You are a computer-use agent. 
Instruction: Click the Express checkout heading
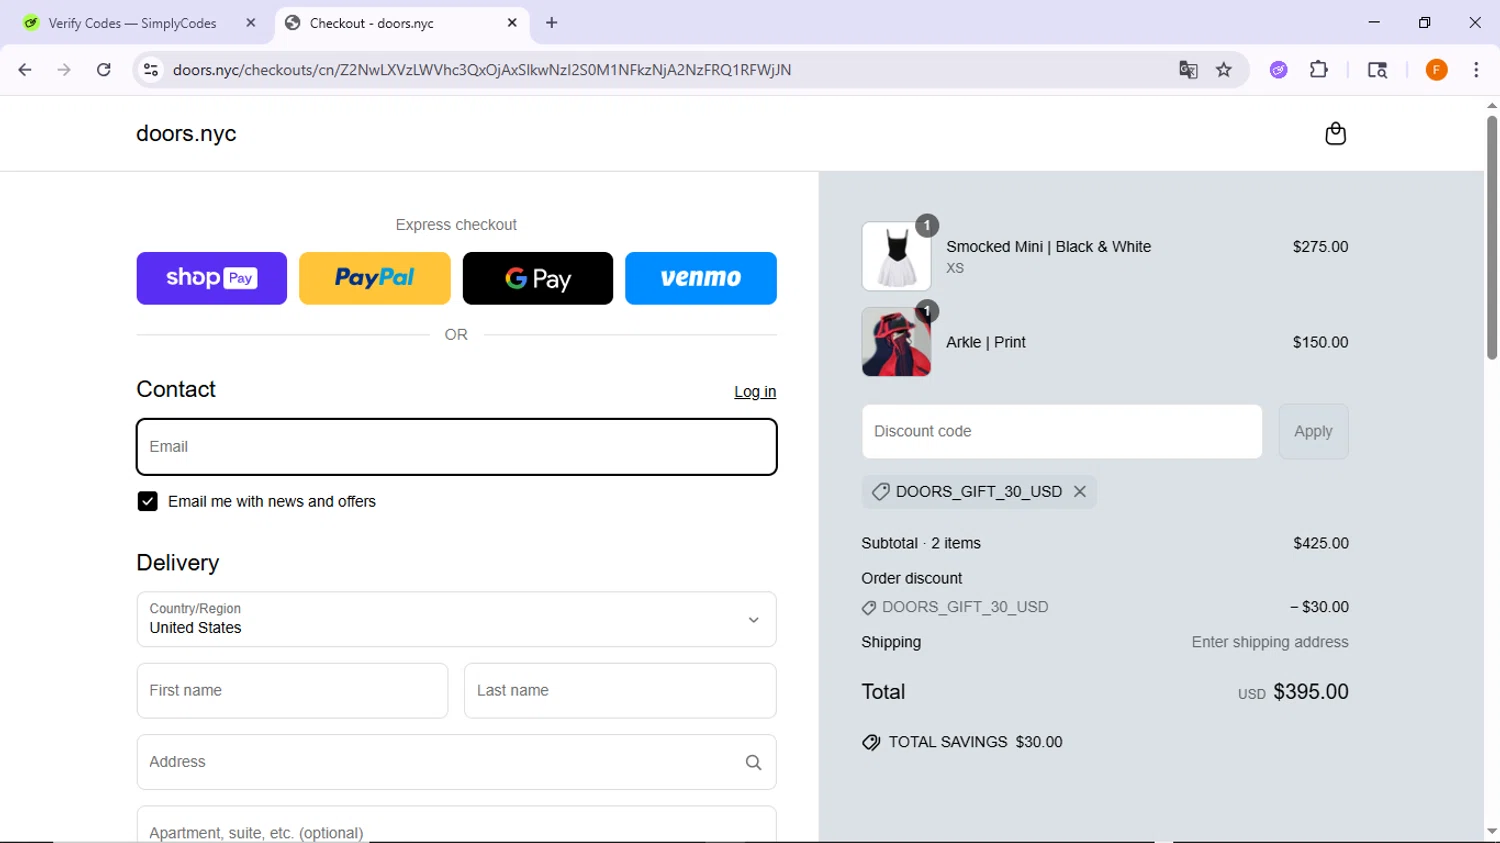coord(456,225)
